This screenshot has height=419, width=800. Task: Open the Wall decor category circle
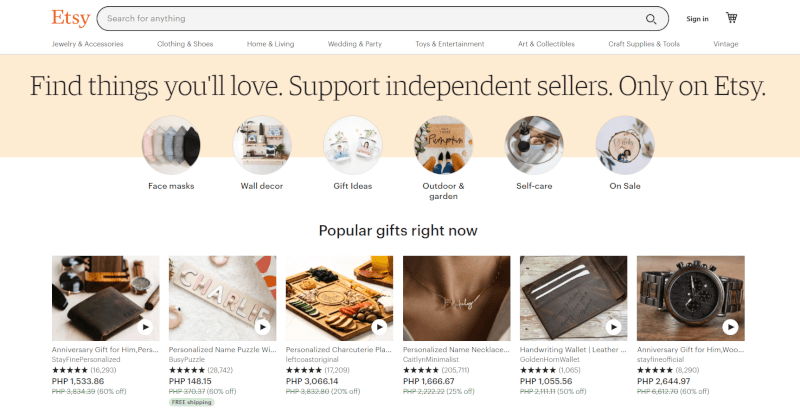262,145
